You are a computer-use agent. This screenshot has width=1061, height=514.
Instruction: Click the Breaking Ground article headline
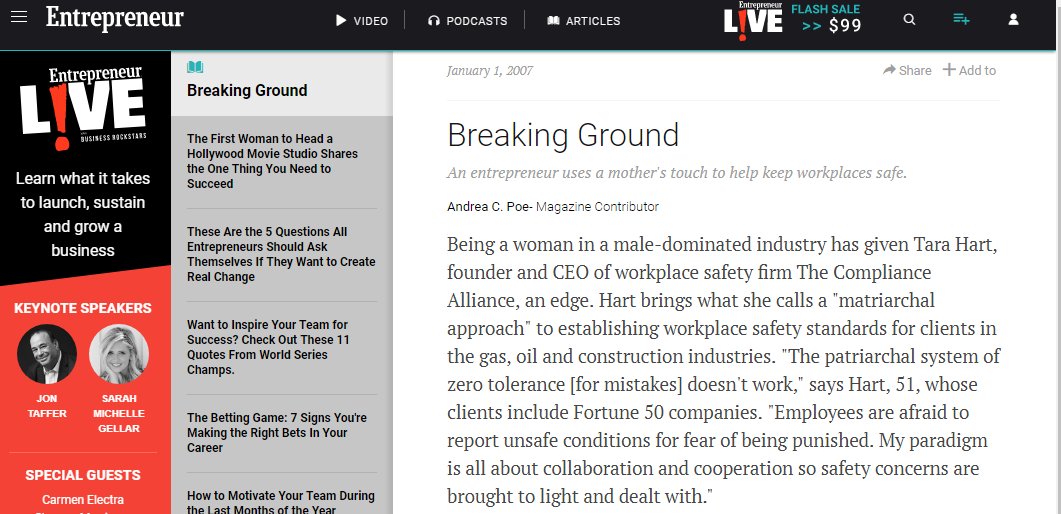(x=563, y=135)
